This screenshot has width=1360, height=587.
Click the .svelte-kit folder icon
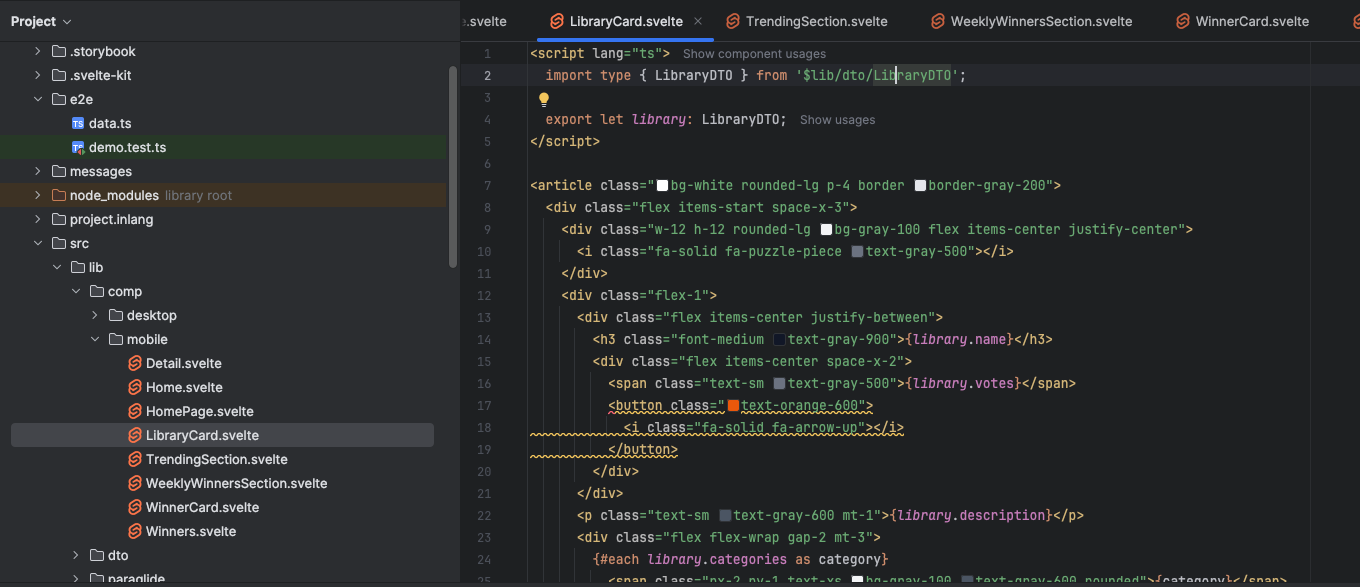tap(59, 75)
